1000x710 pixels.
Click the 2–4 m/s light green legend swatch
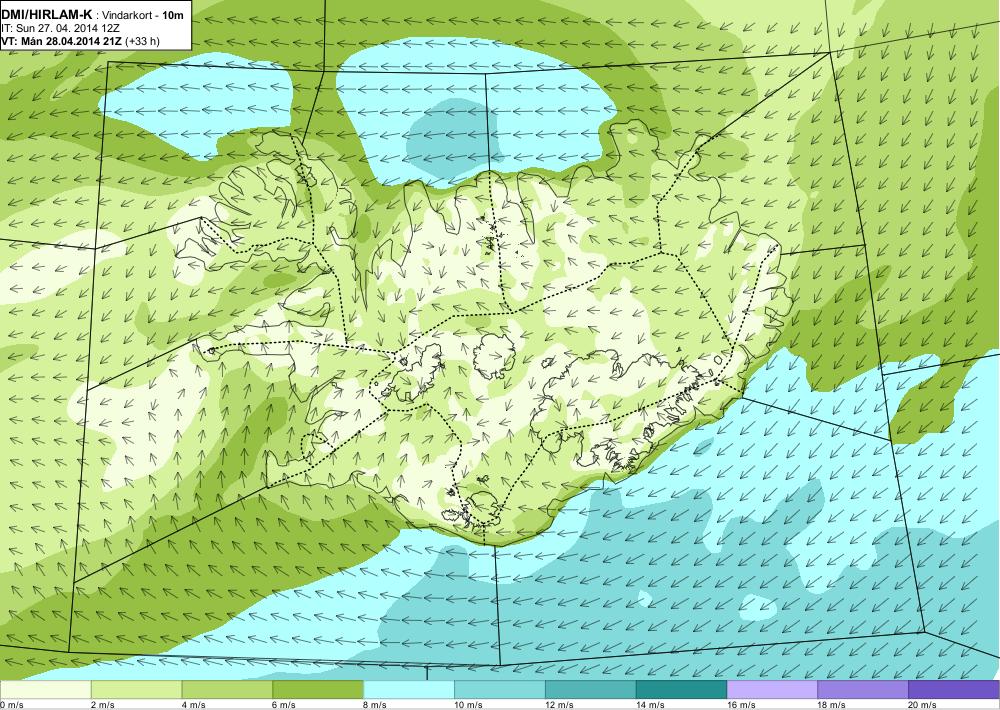click(136, 690)
